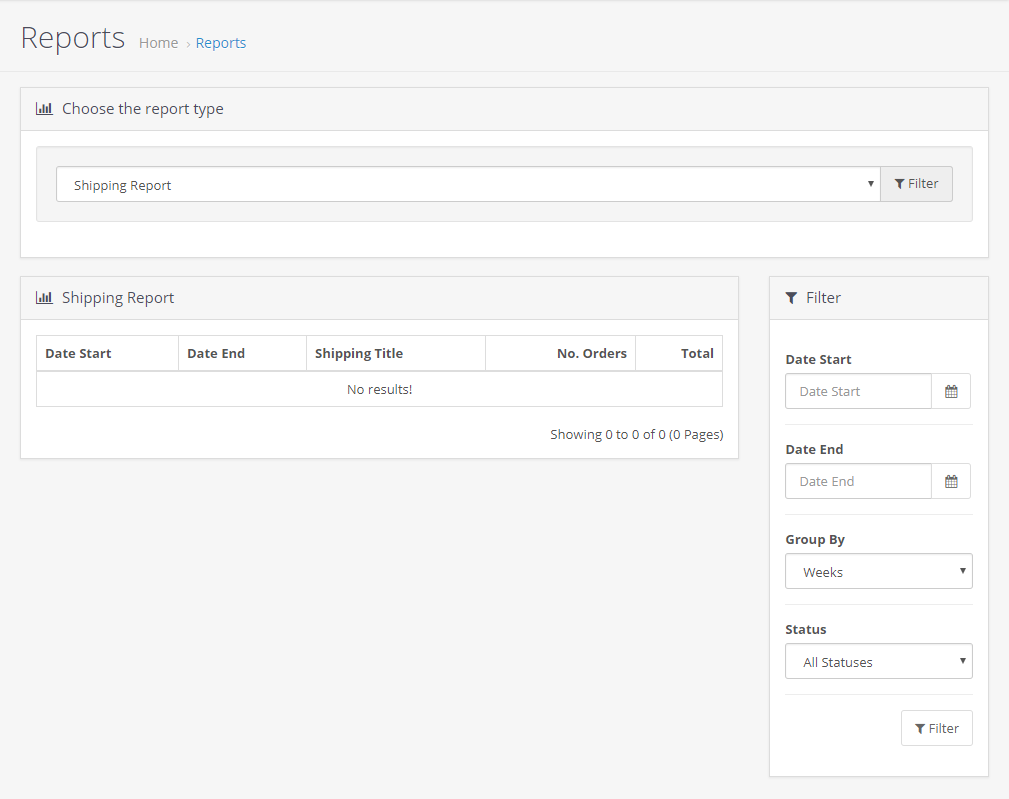Viewport: 1009px width, 799px height.
Task: Click the Total column header
Action: point(697,353)
